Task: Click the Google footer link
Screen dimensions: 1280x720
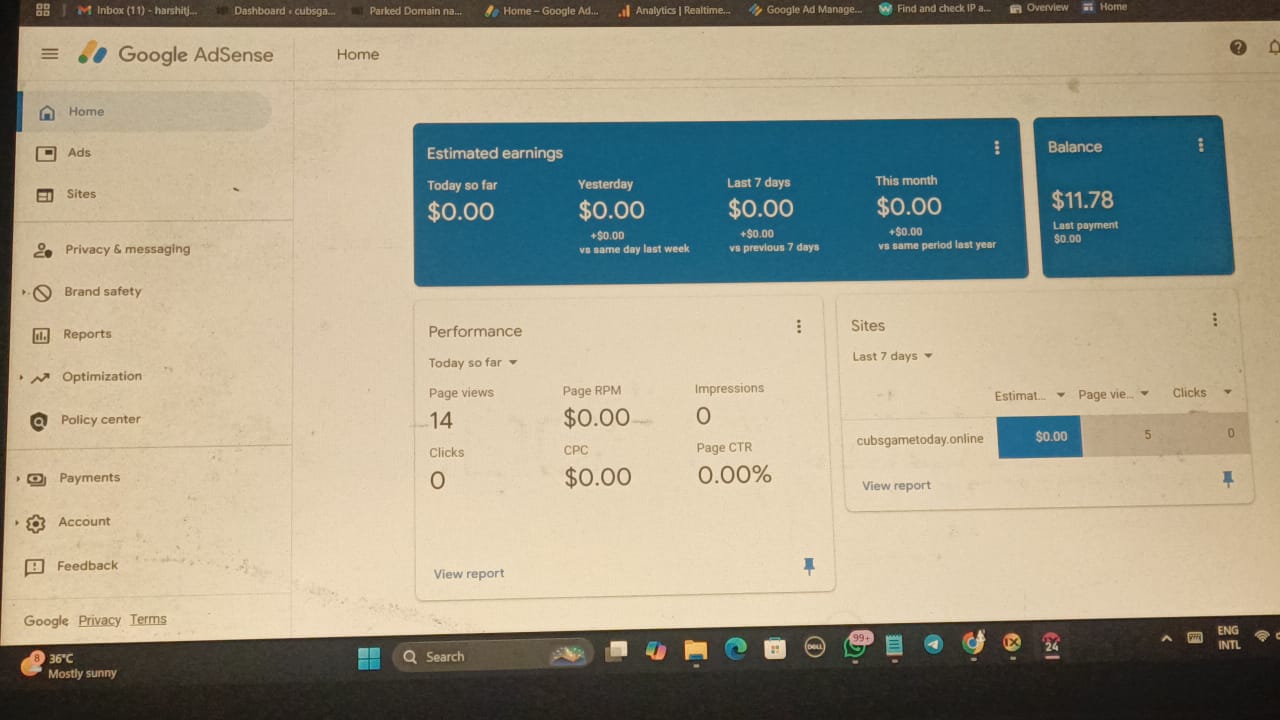Action: (46, 621)
